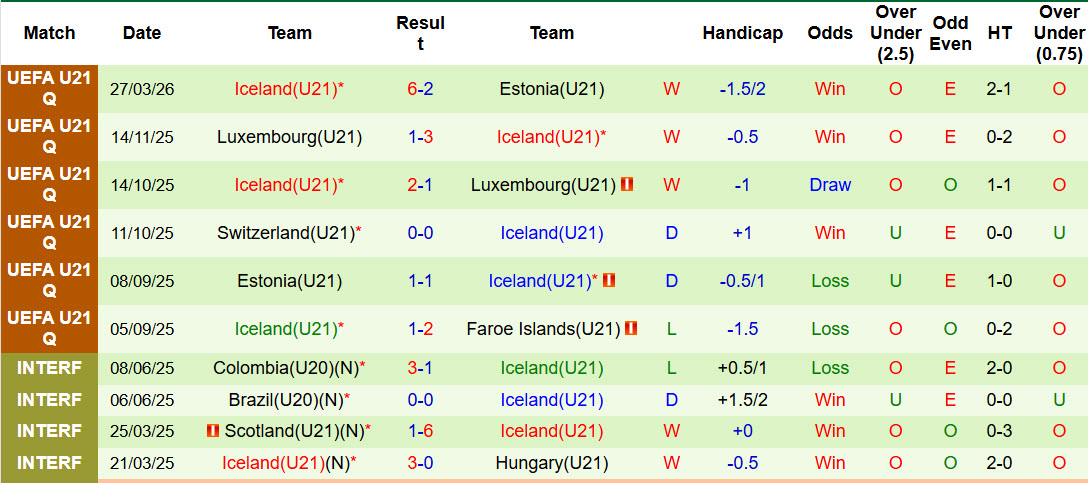Screen dimensions: 1088x483
Task: Click red card icon before Scotland(U21)(N)
Action: pyautogui.click(x=212, y=431)
